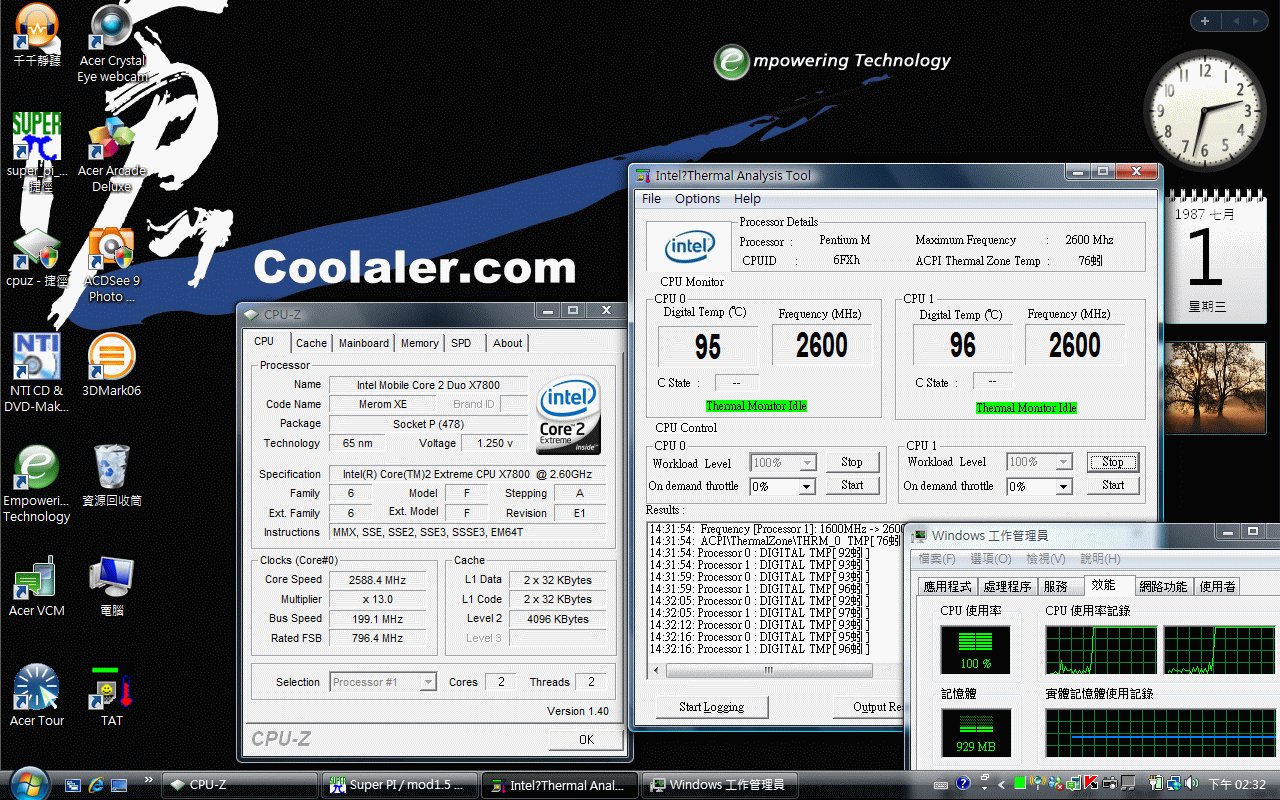Click the green square TAT tray icon
This screenshot has width=1280, height=800.
tap(1020, 784)
